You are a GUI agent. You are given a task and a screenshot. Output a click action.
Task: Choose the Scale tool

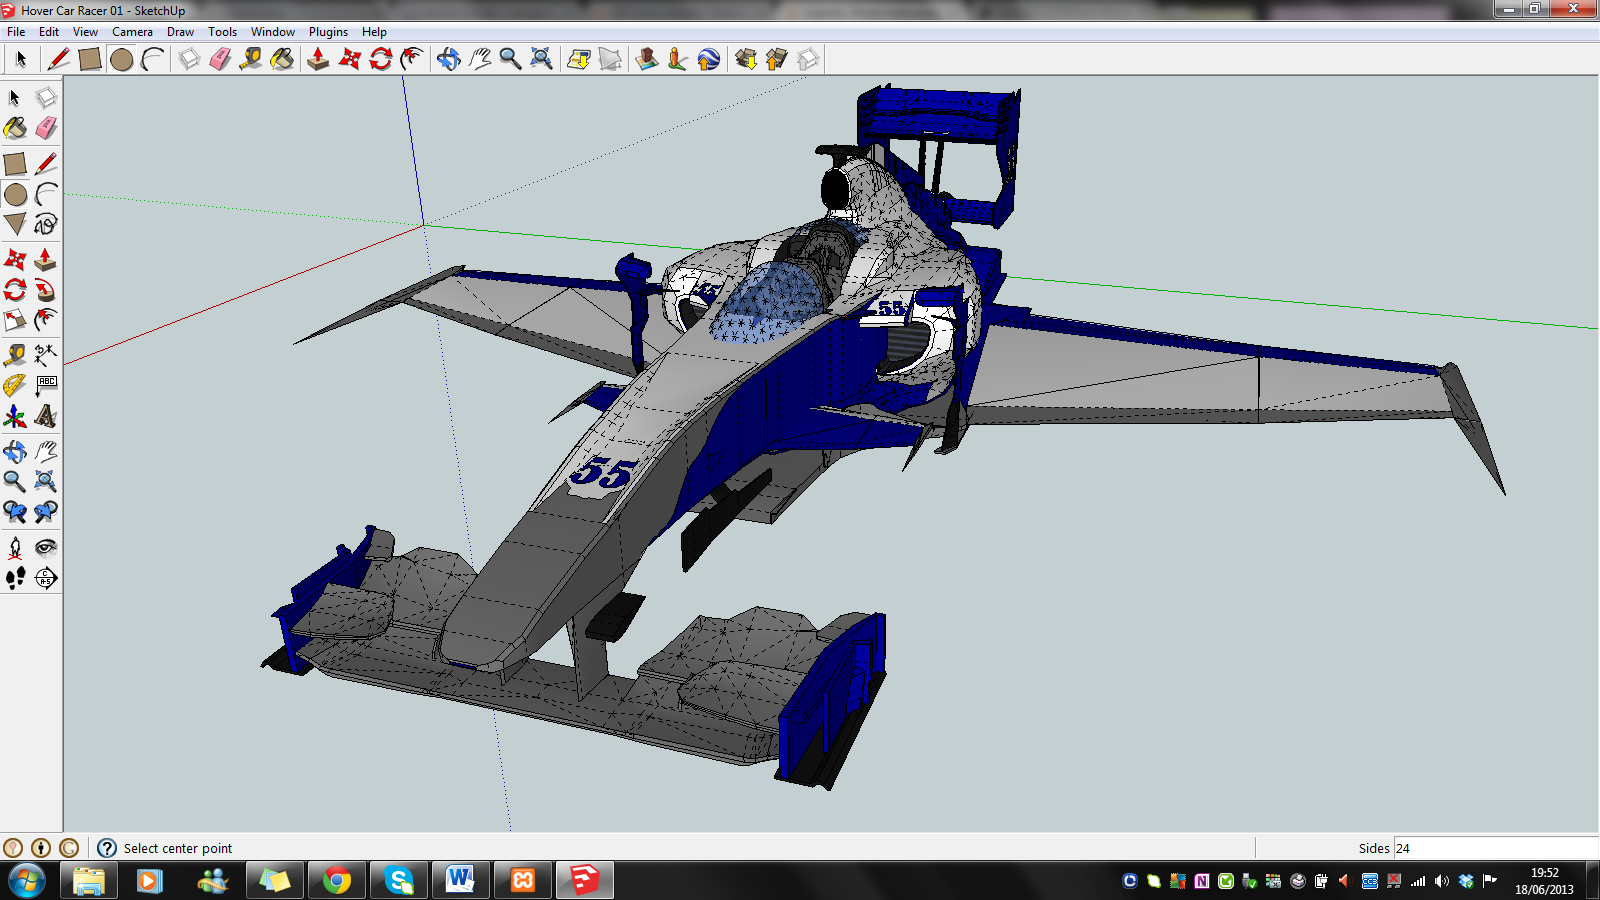(15, 320)
